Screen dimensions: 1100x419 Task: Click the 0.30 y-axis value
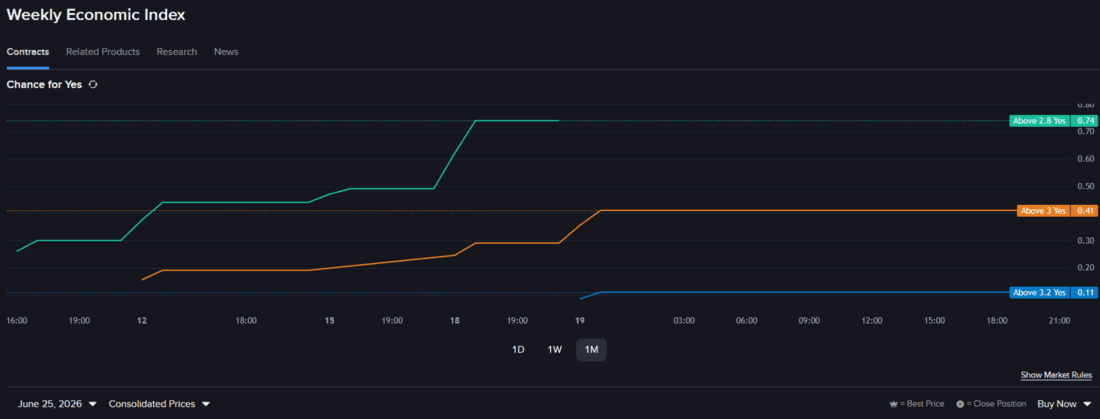click(1086, 241)
